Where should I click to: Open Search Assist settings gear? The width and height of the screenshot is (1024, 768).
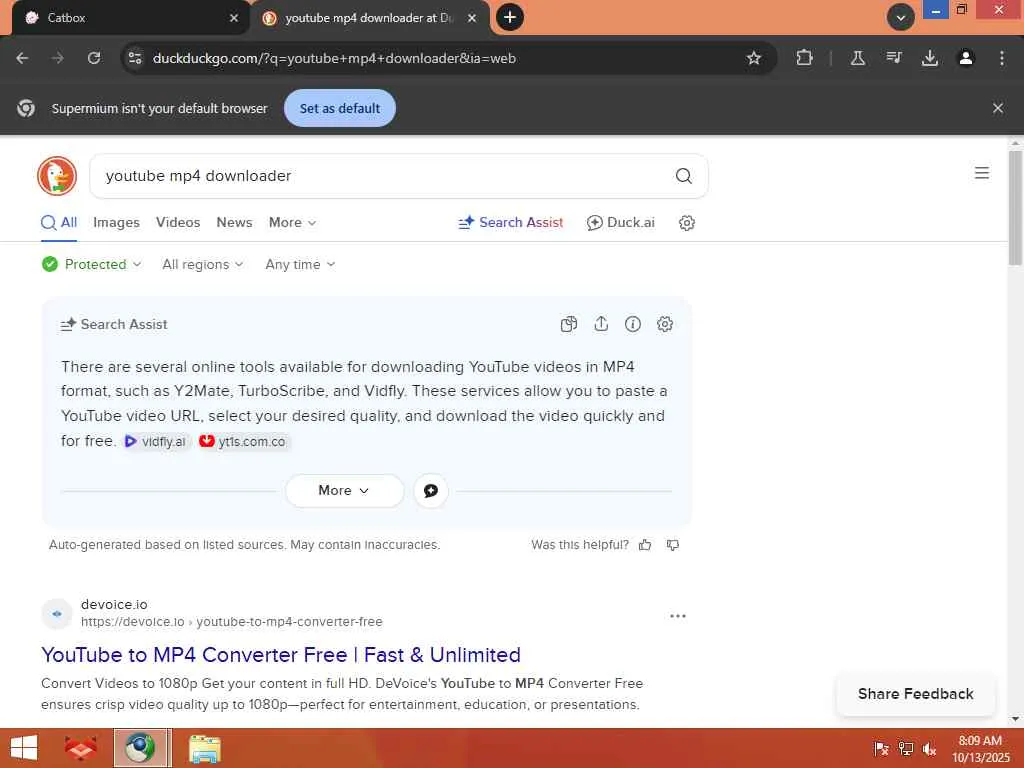[x=665, y=324]
